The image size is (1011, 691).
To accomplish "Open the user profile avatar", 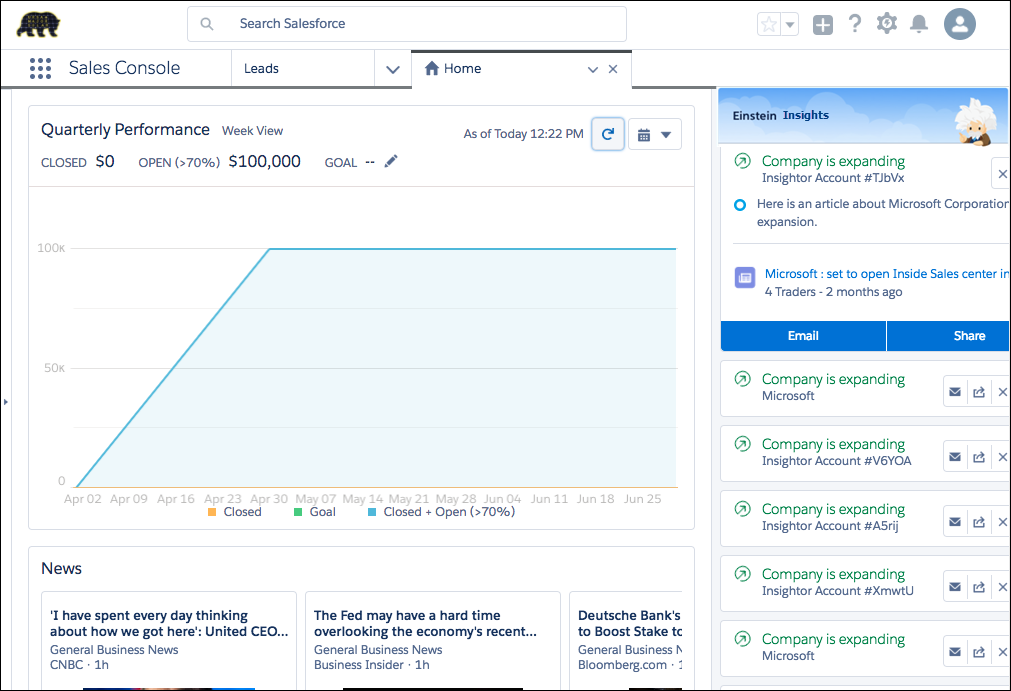I will (959, 24).
